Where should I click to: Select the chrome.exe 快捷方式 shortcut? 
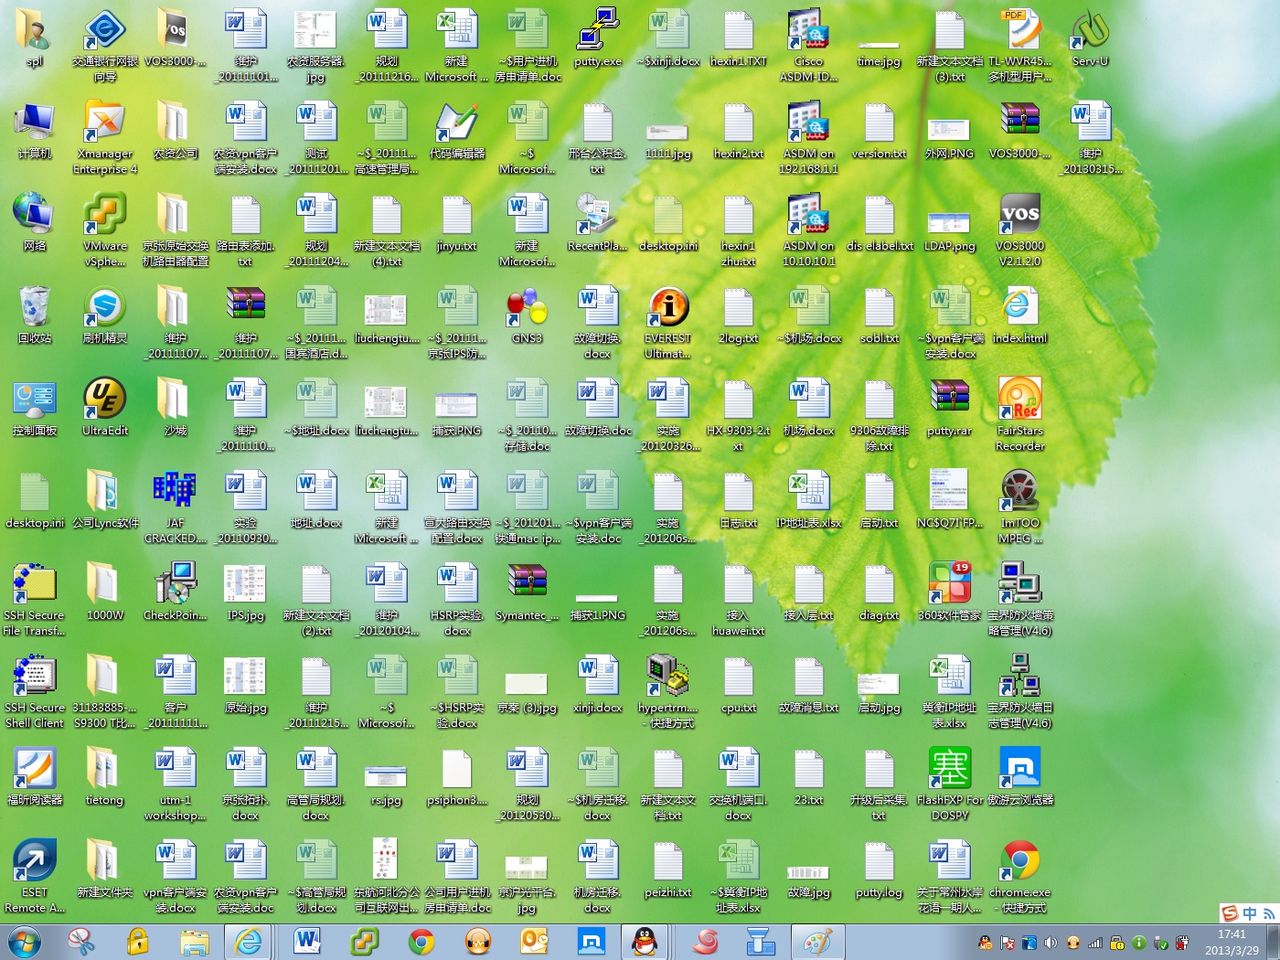(1020, 878)
